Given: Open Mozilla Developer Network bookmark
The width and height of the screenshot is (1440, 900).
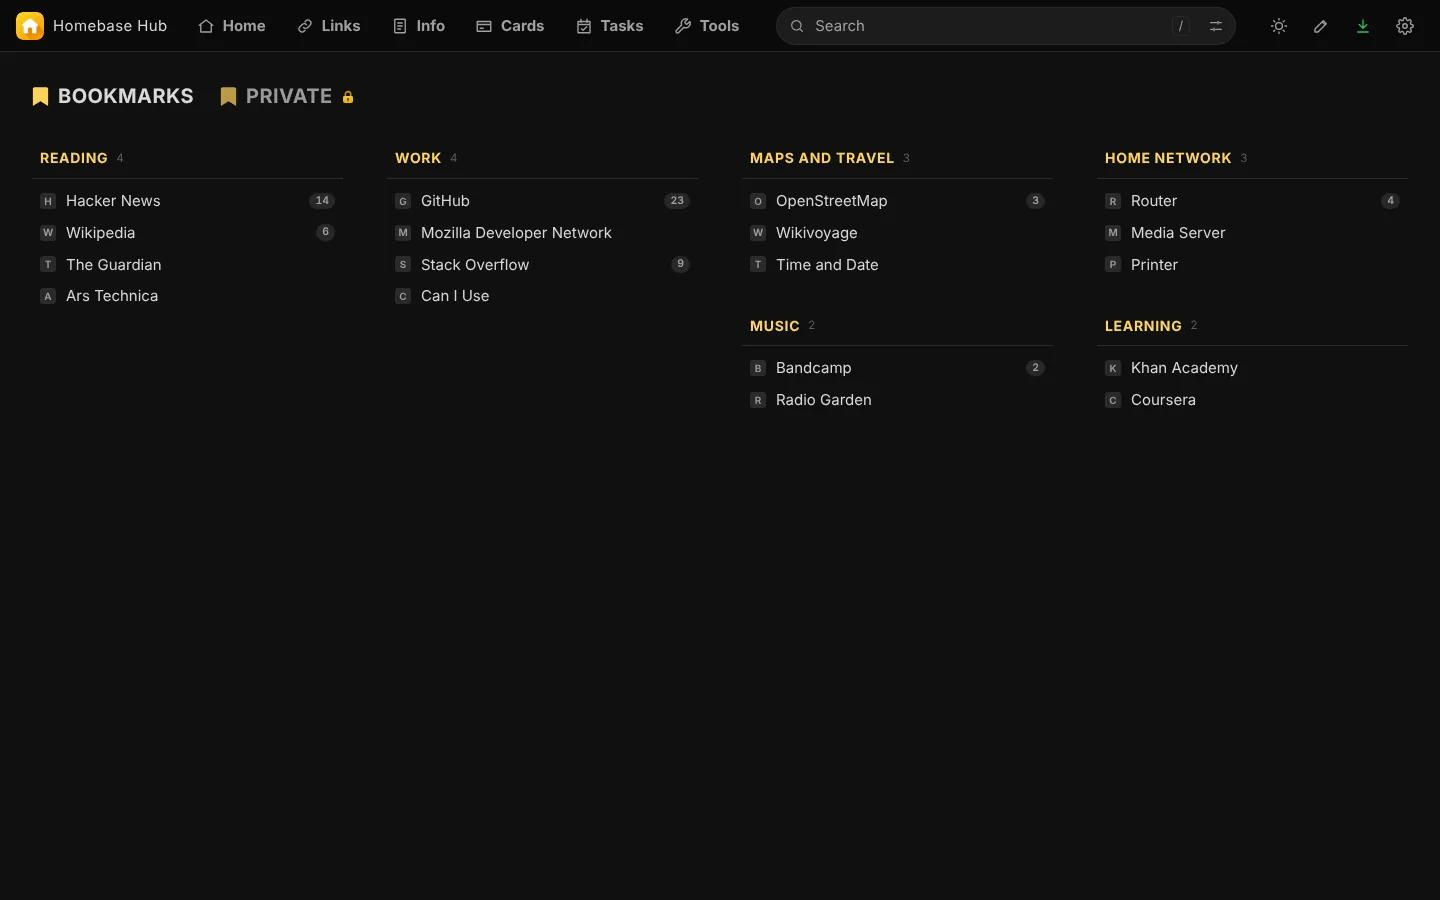Looking at the screenshot, I should pos(543,232).
